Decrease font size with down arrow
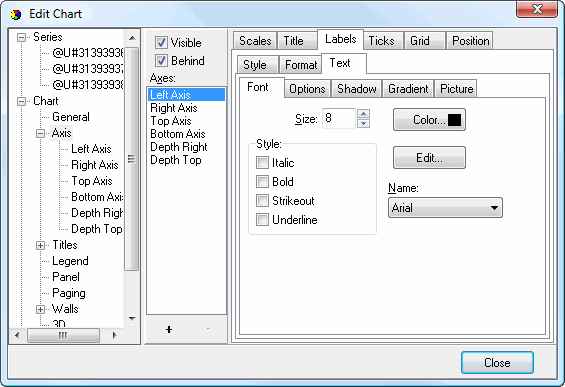 363,124
